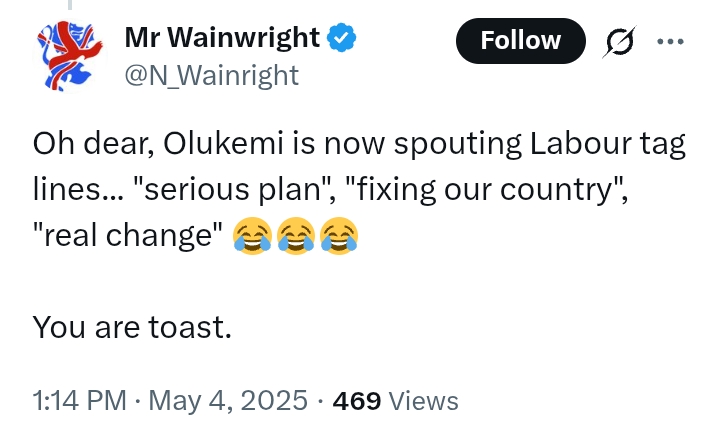Click the blue verified checkmark badge
Image resolution: width=720 pixels, height=431 pixels.
click(342, 38)
